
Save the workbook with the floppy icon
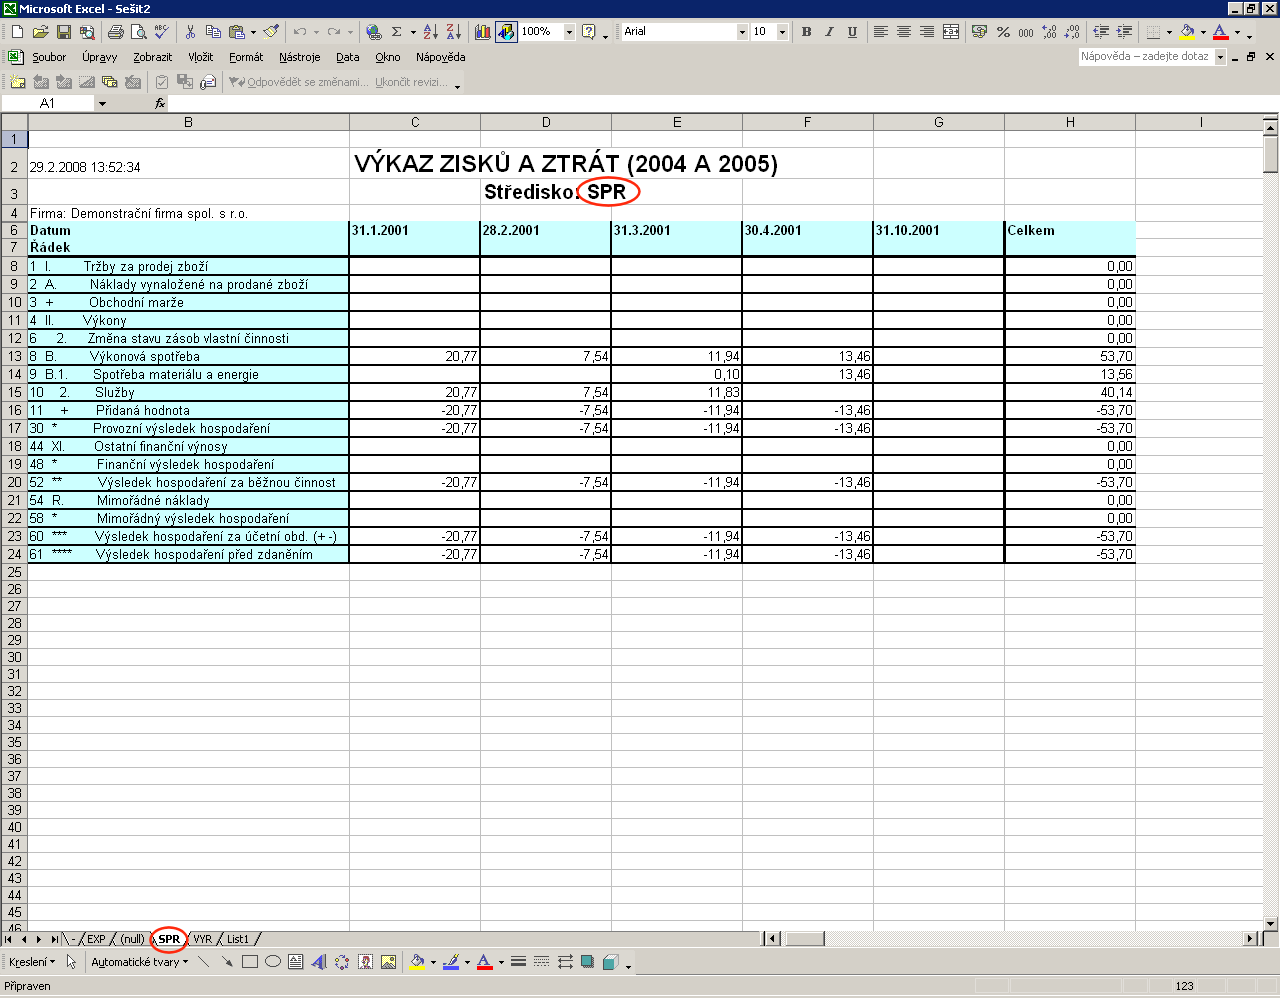63,32
